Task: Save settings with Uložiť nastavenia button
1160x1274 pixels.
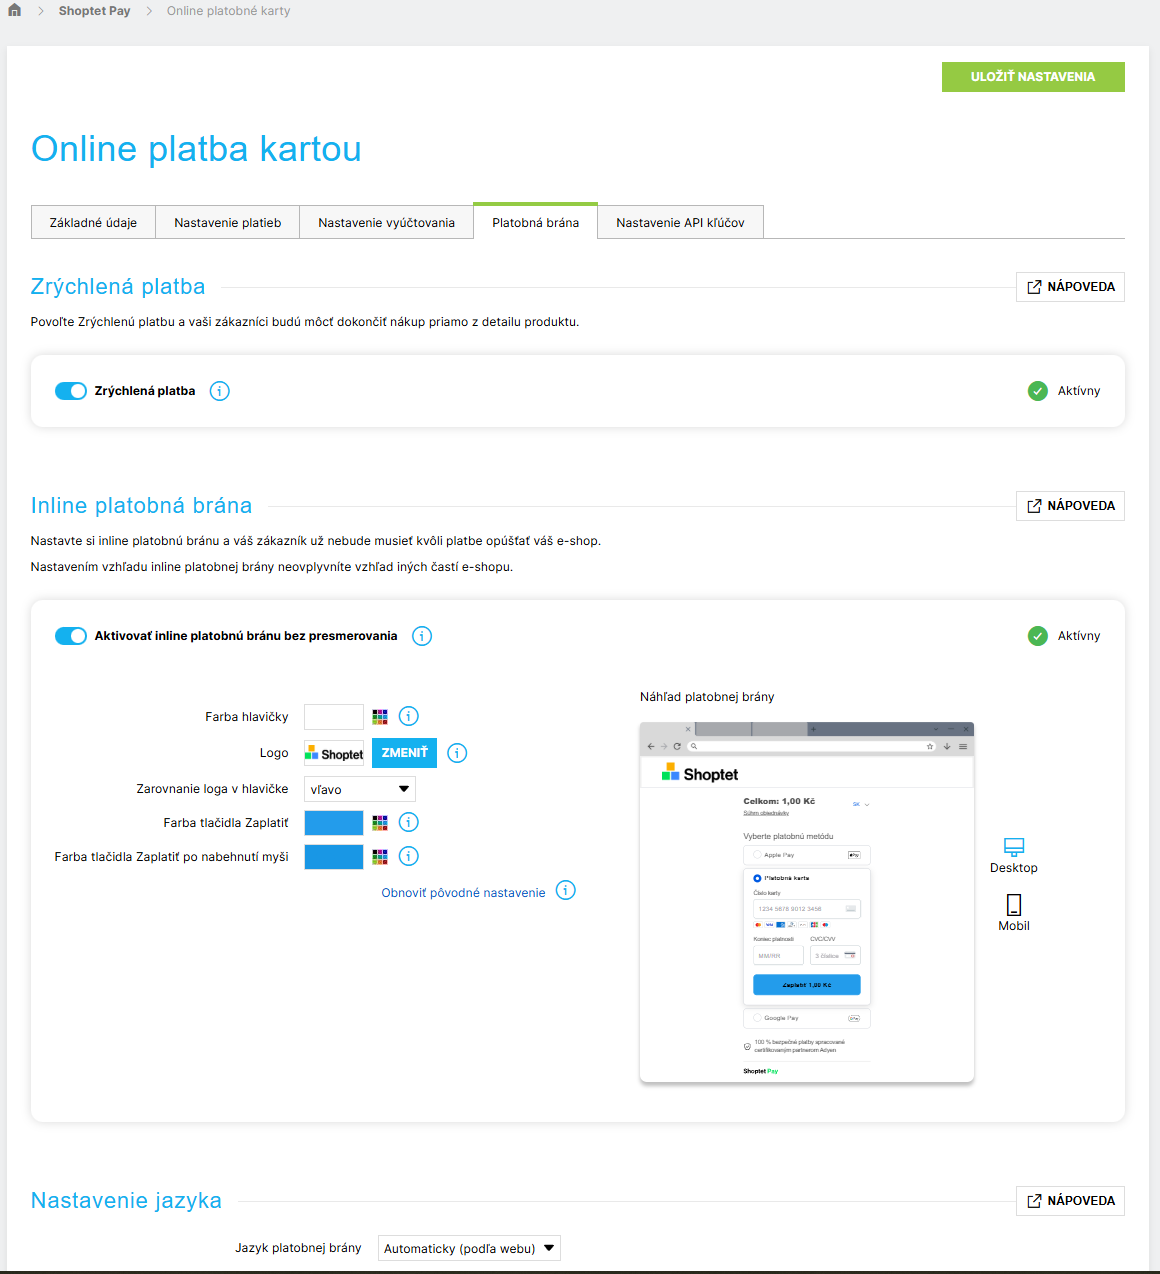Action: (1033, 77)
